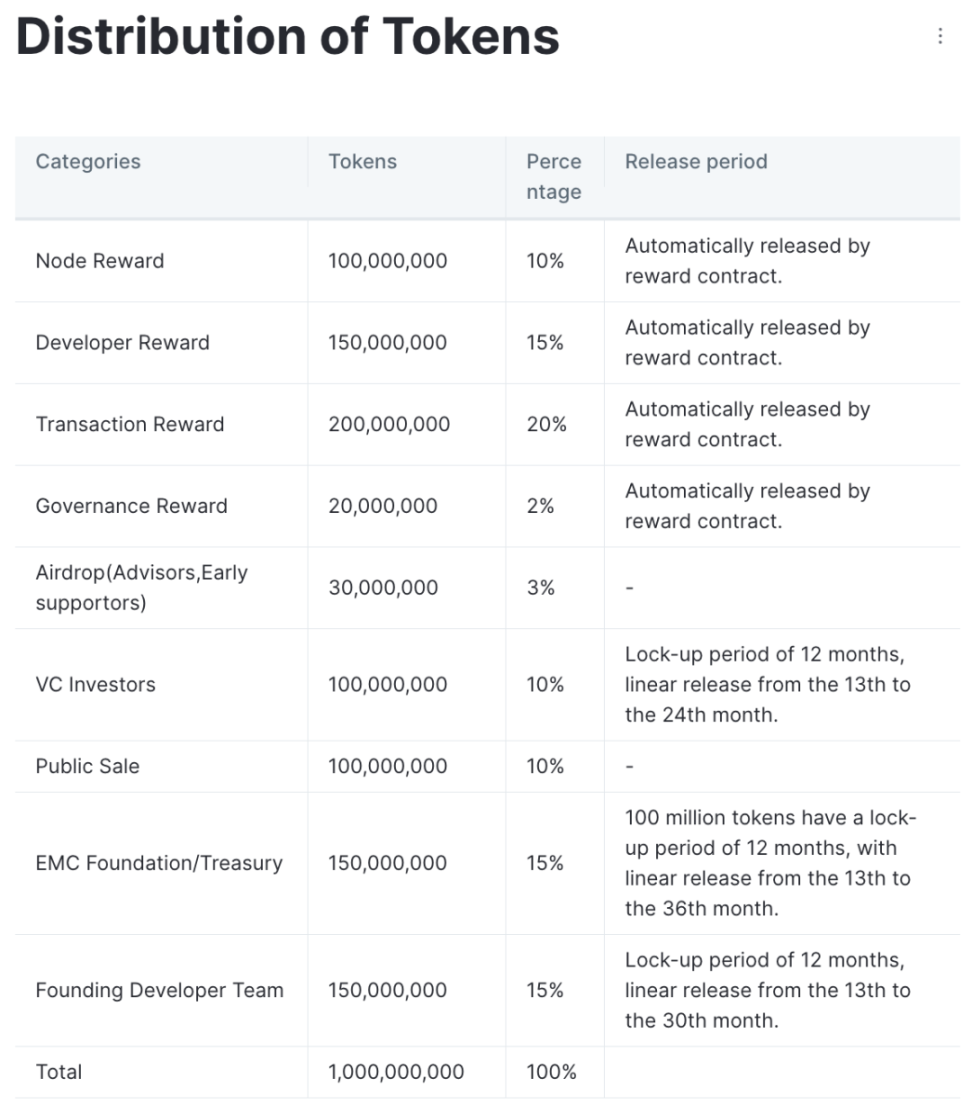Select the Airdrop (Advisors, Early supporters) cell
Image resolution: width=972 pixels, height=1105 pixels.
[141, 588]
